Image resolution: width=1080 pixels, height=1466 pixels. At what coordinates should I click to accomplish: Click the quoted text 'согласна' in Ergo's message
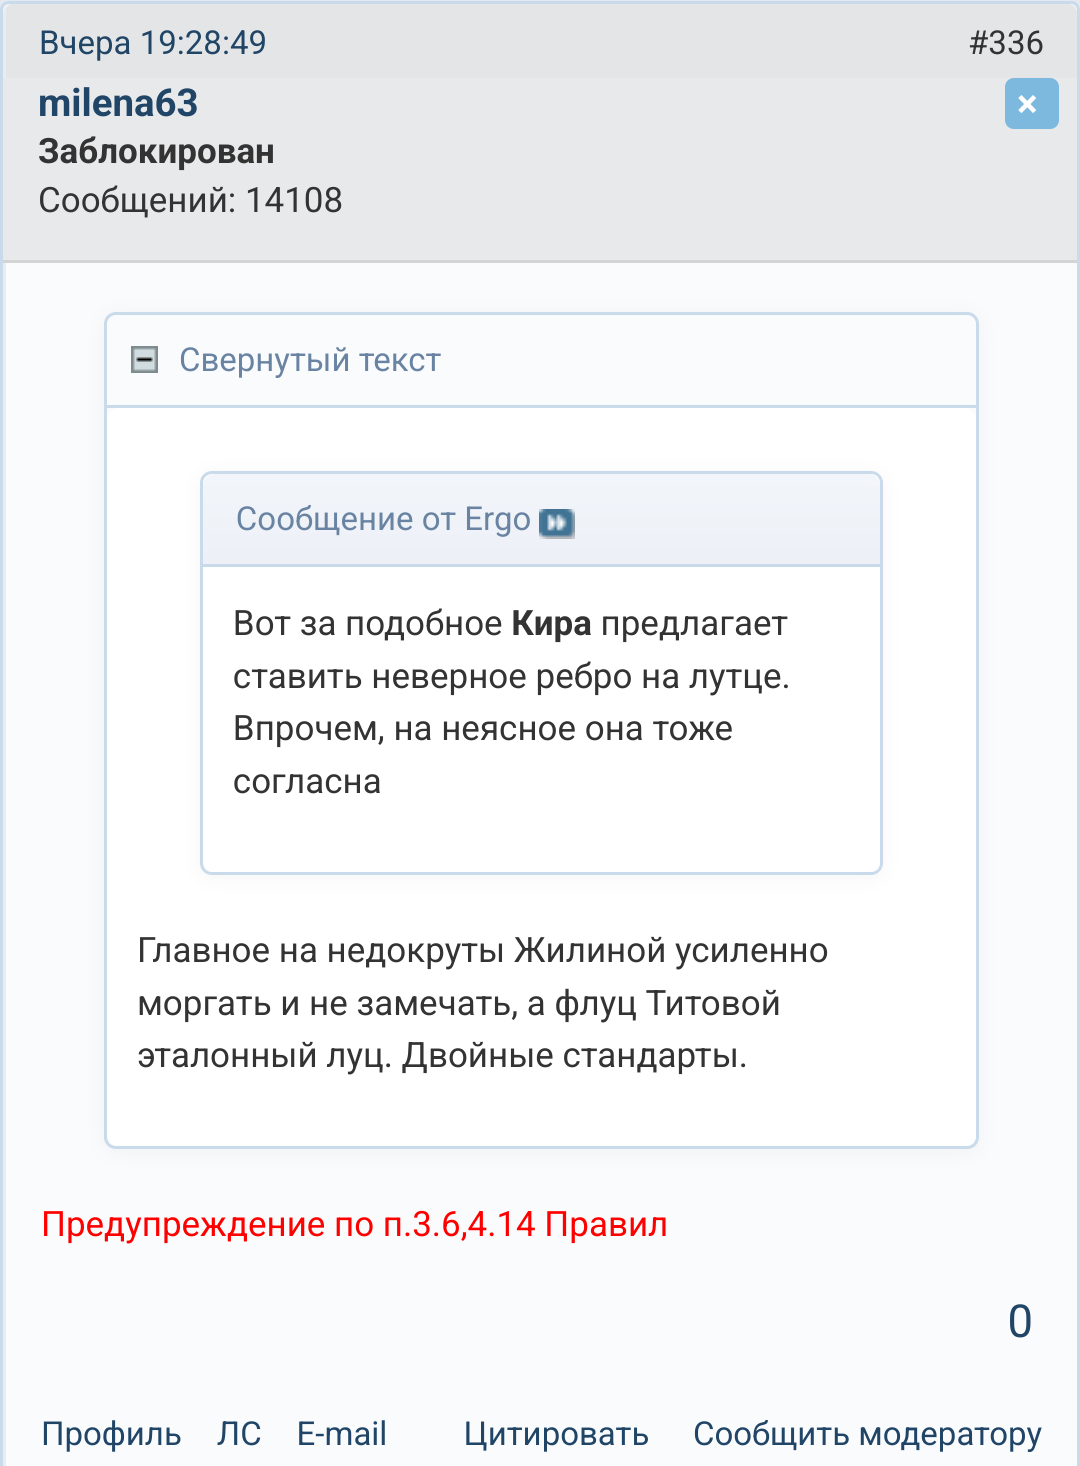click(x=307, y=782)
